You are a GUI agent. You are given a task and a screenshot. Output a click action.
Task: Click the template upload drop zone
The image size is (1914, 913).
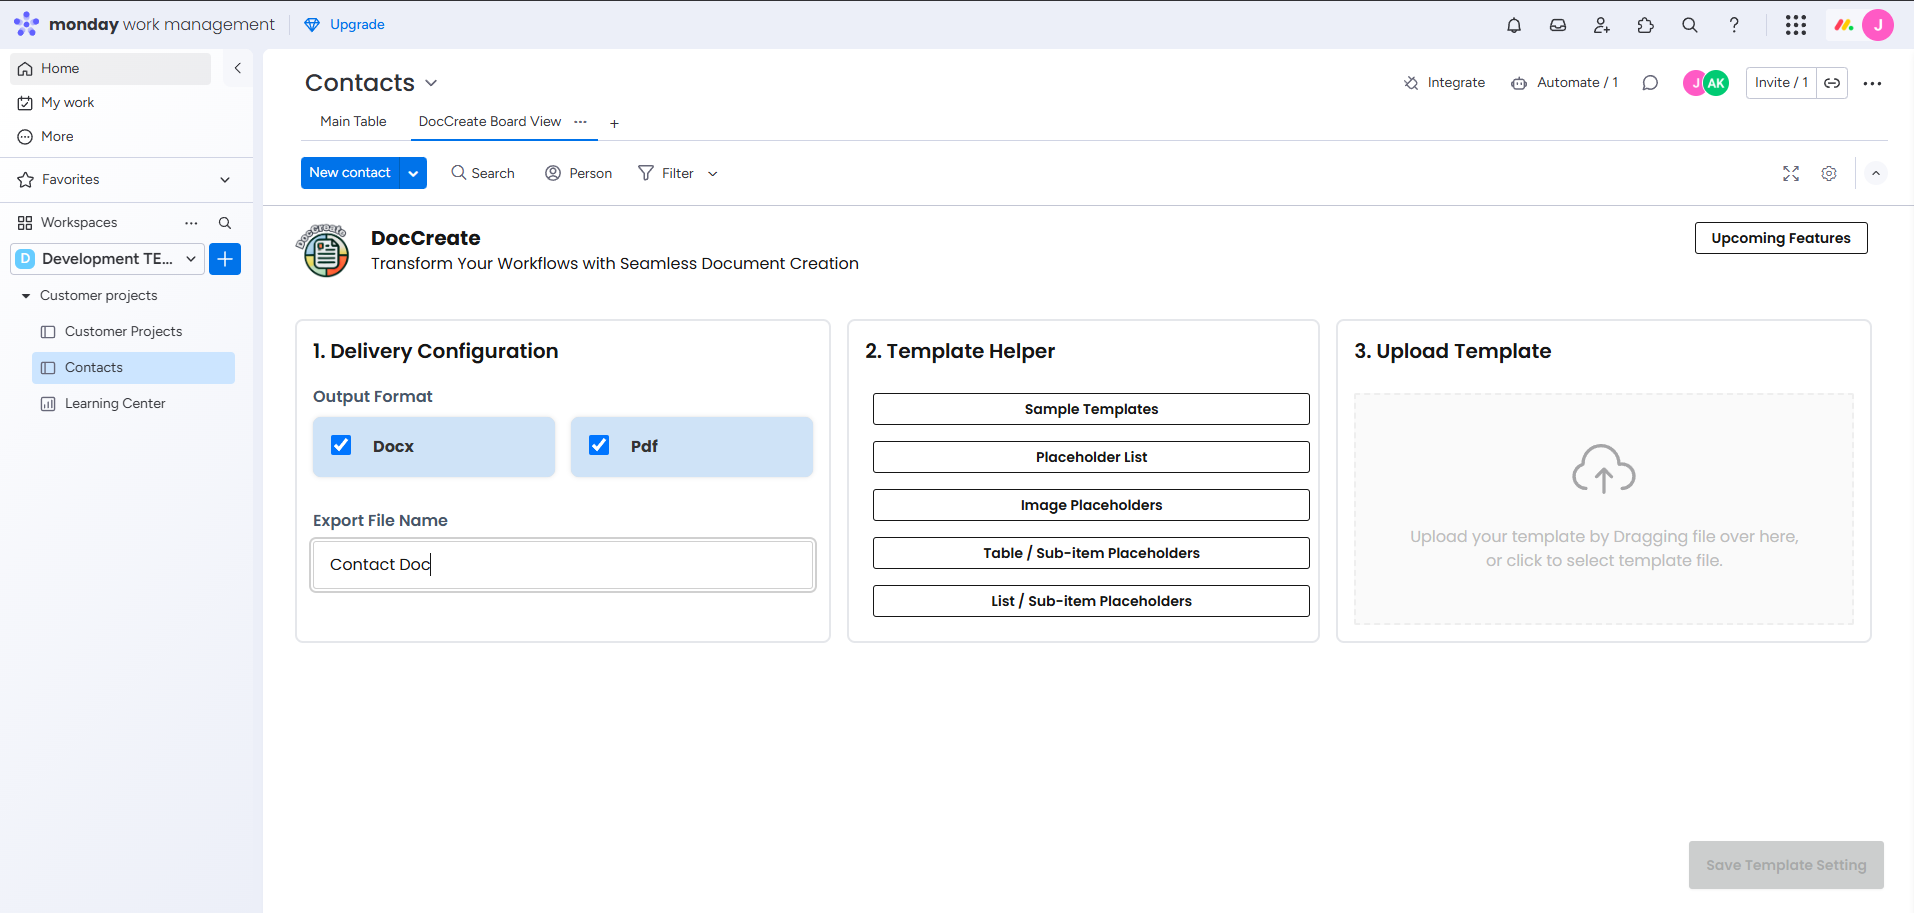pyautogui.click(x=1604, y=509)
